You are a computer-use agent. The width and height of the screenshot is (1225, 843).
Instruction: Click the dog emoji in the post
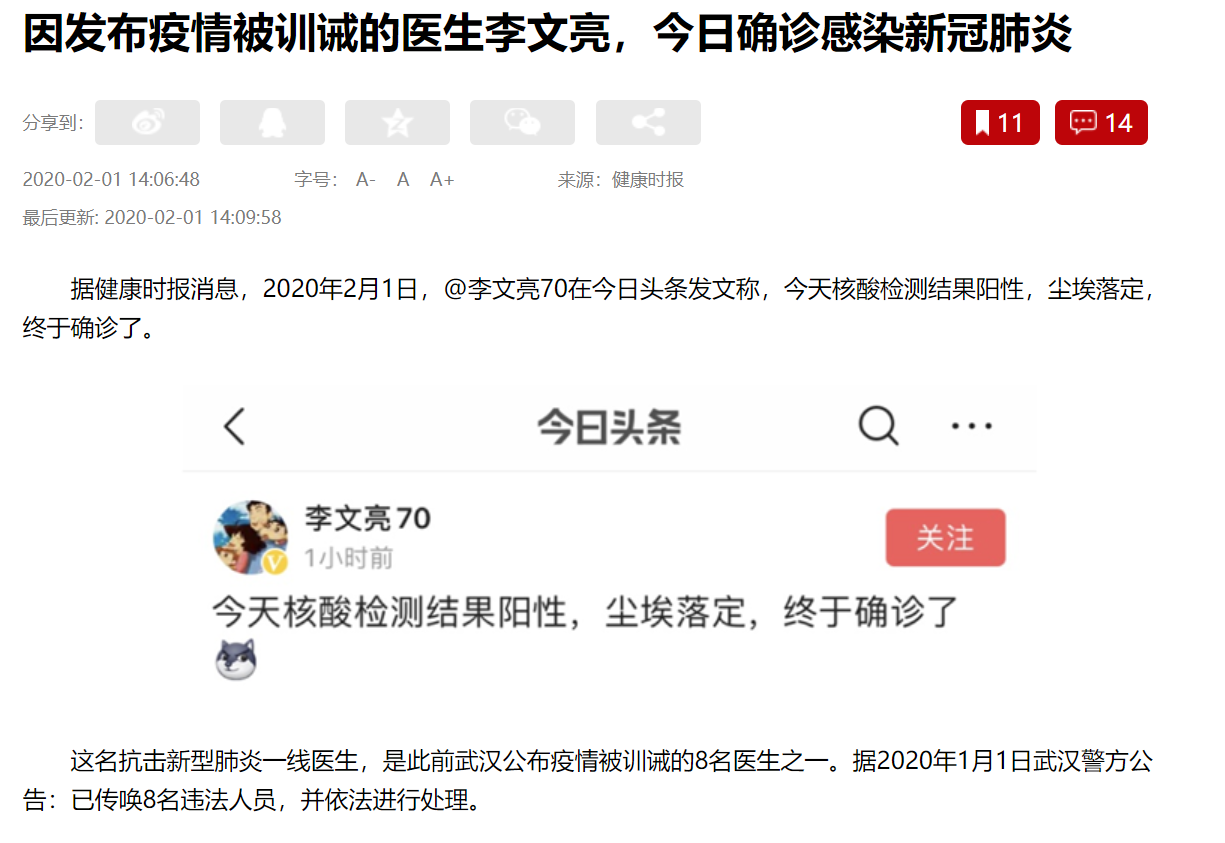(x=237, y=661)
